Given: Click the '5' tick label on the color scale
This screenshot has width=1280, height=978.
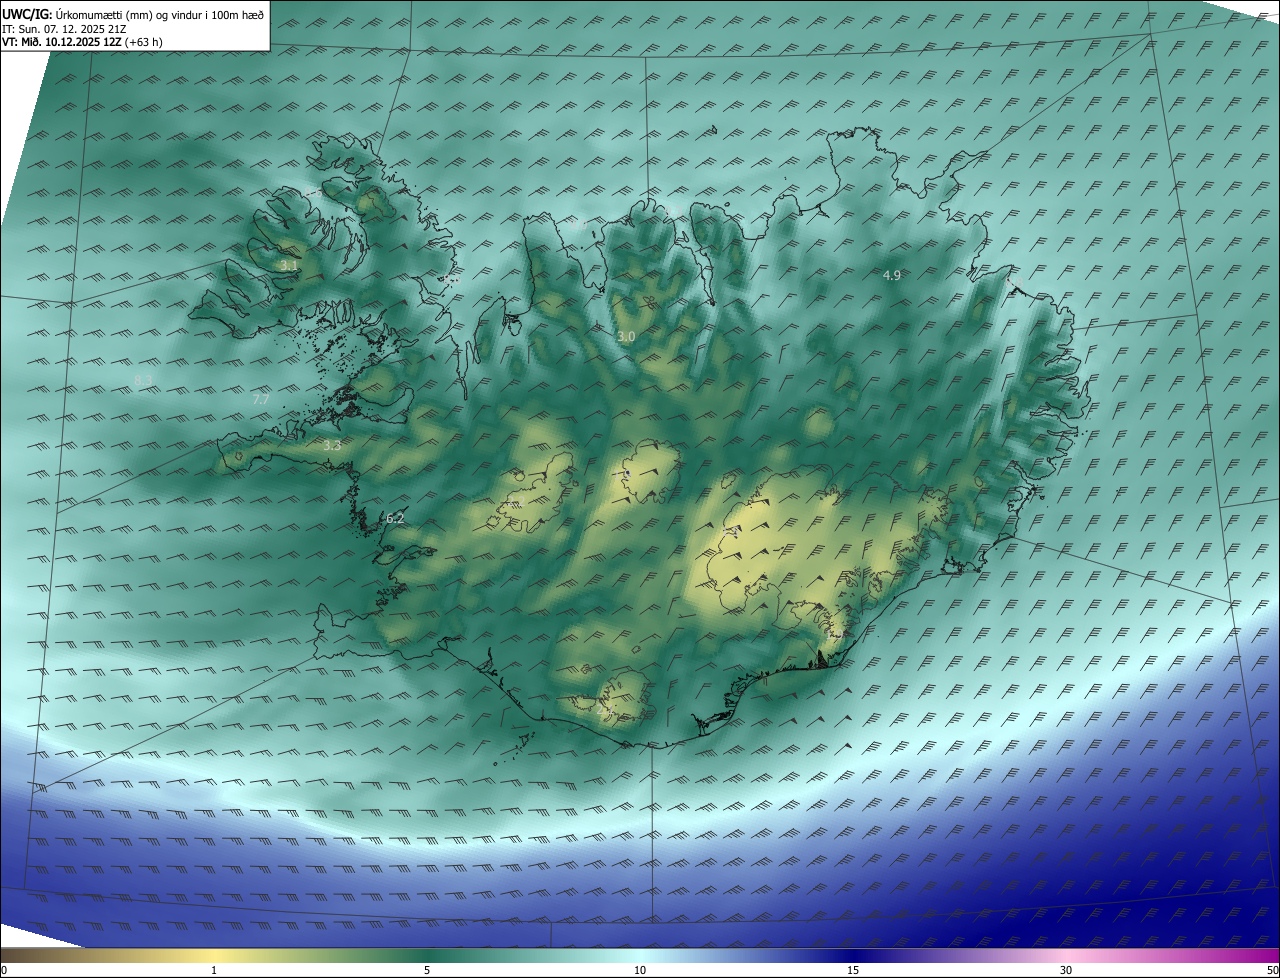Looking at the screenshot, I should click(427, 970).
